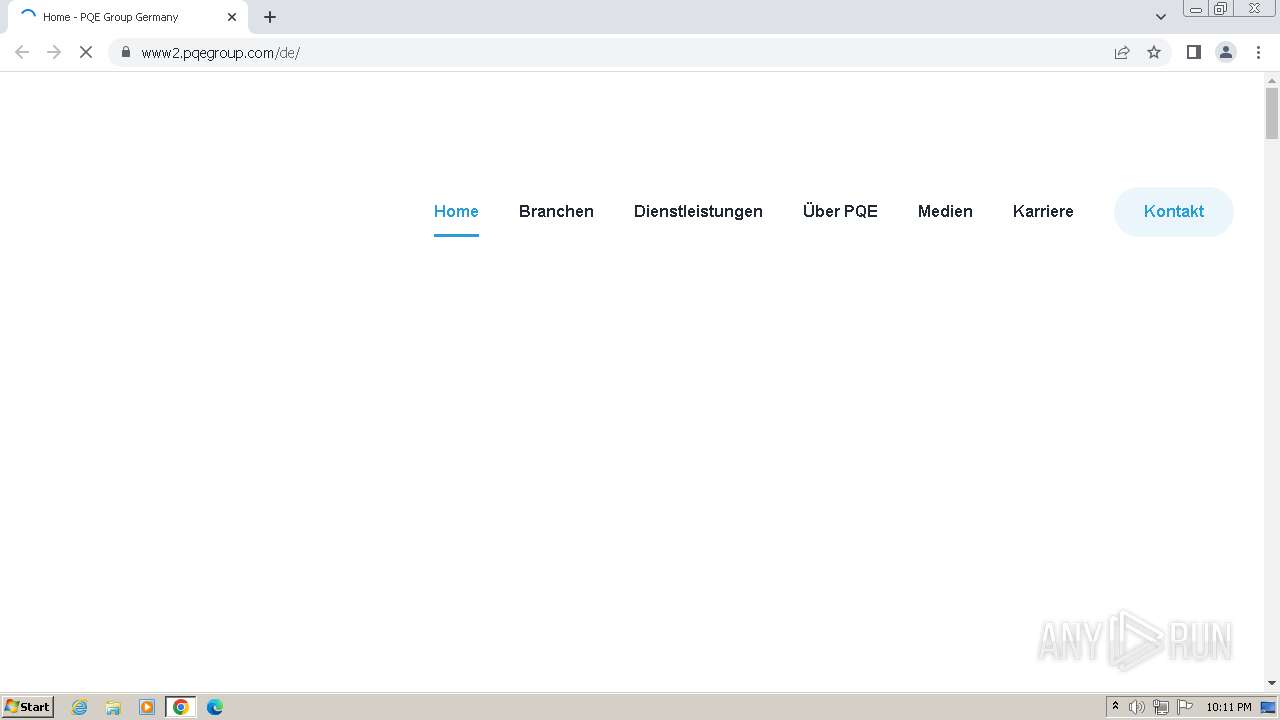
Task: Open a new browser tab
Action: click(x=270, y=17)
